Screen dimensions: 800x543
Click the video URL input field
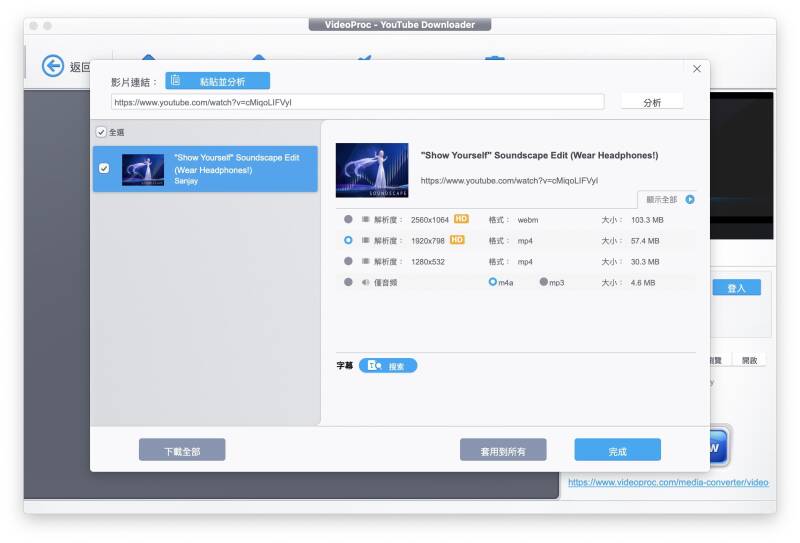click(357, 102)
